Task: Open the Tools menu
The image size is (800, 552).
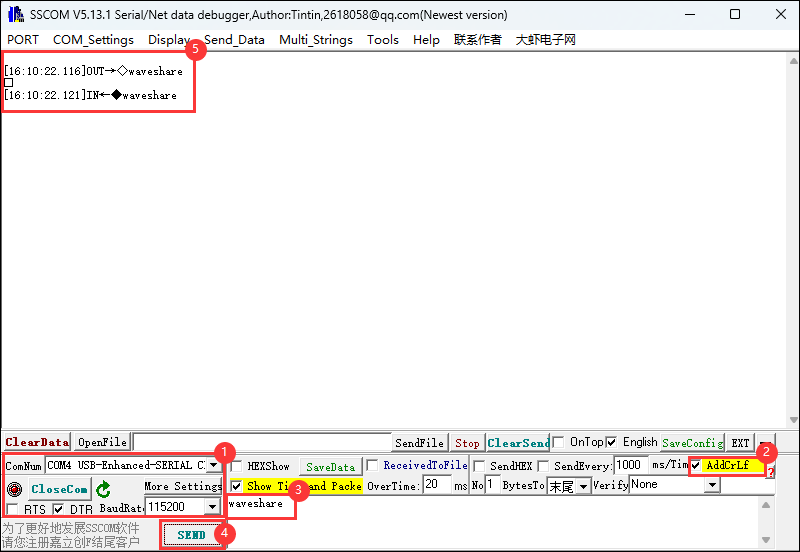Action: point(383,39)
